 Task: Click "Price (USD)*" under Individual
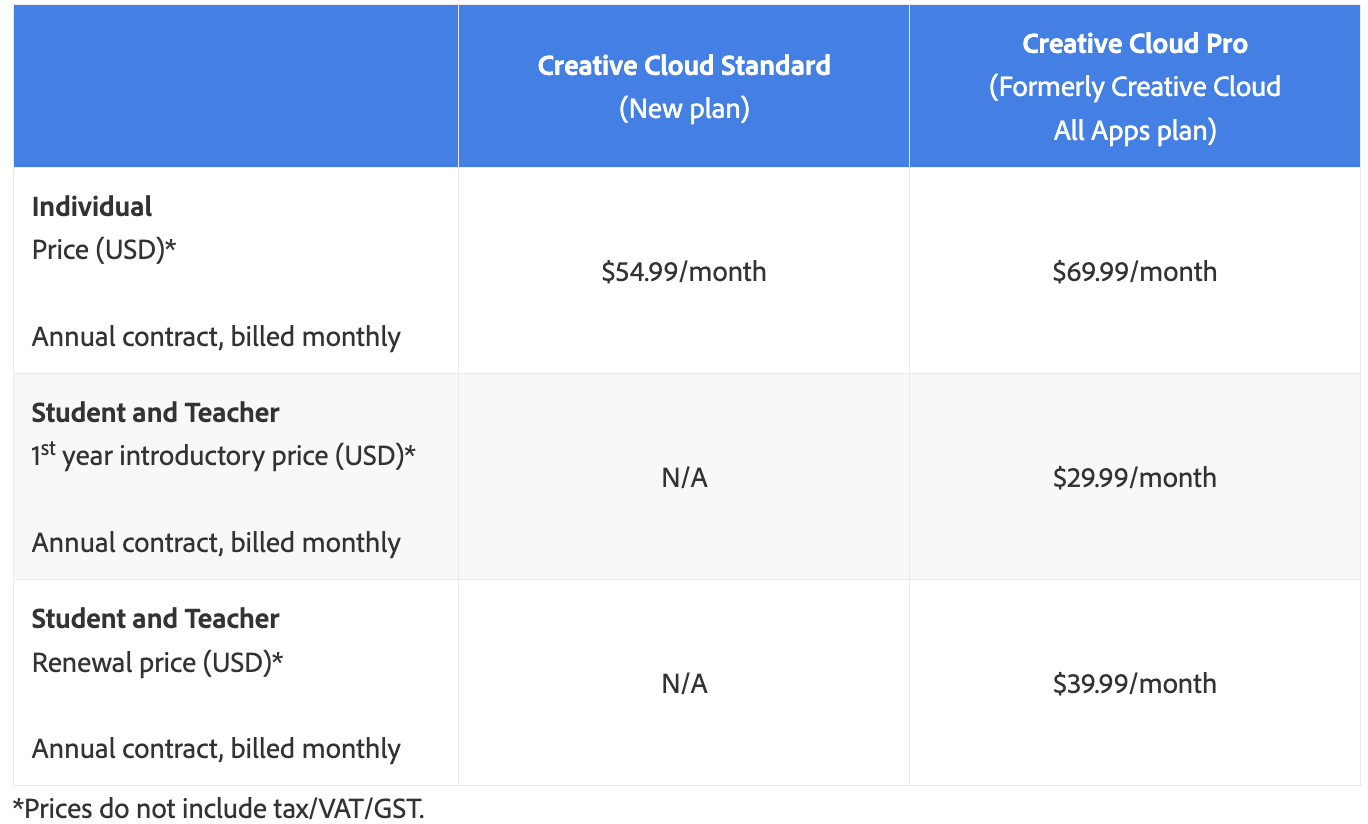(104, 250)
